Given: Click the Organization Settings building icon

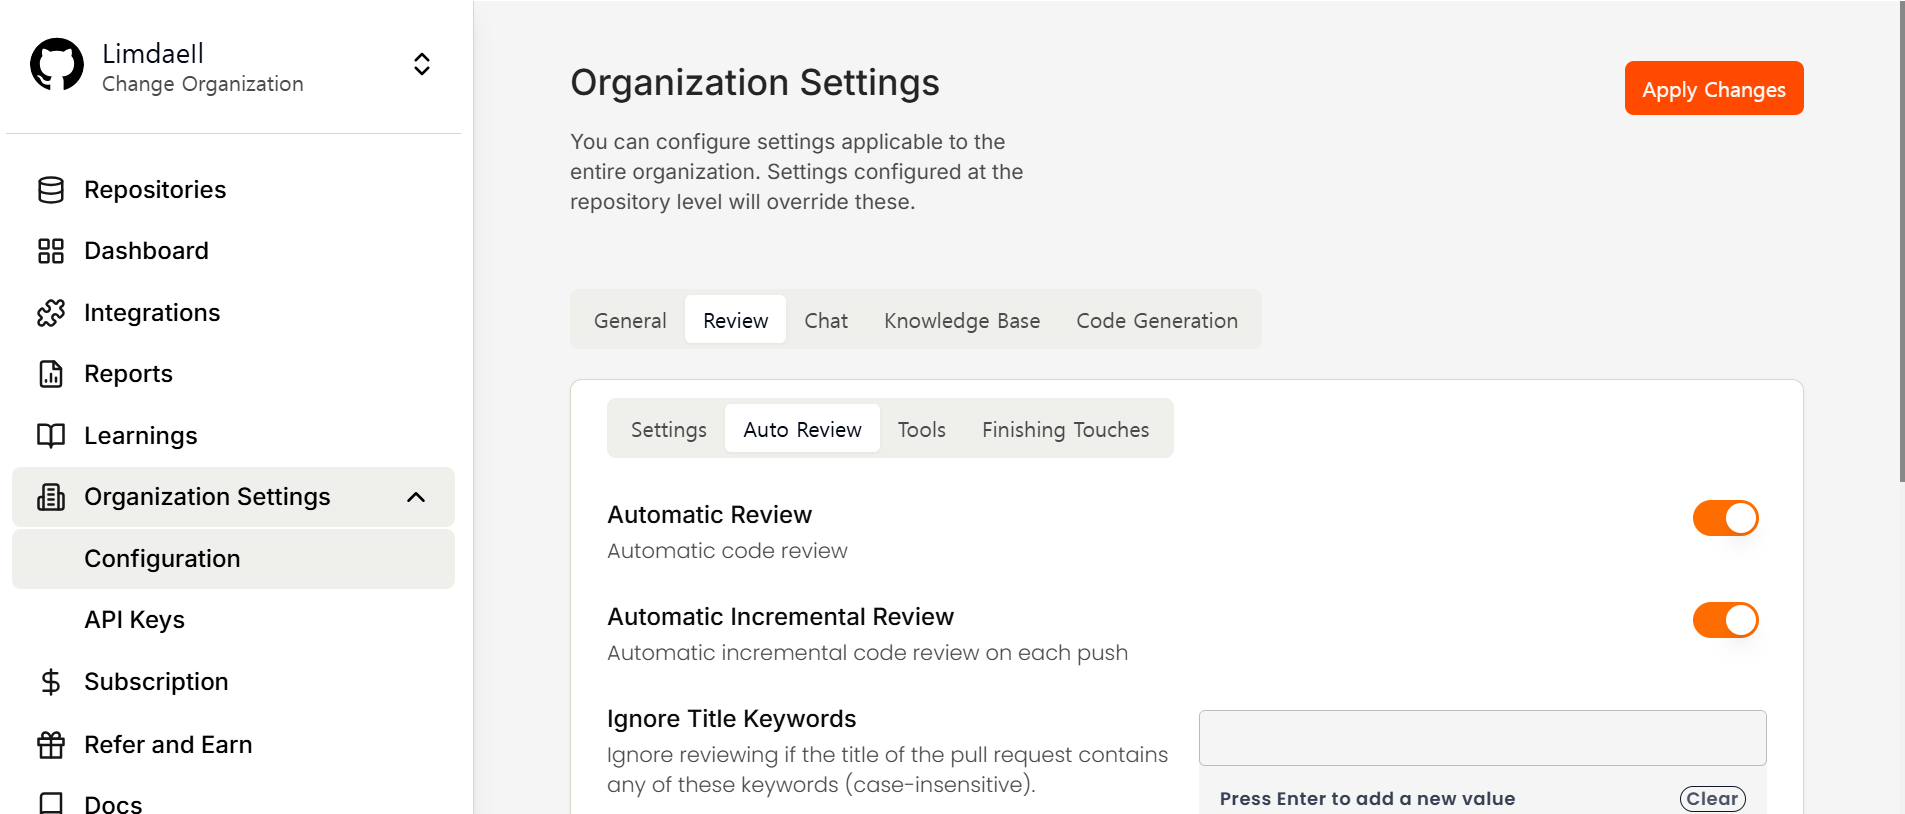Looking at the screenshot, I should tap(51, 497).
